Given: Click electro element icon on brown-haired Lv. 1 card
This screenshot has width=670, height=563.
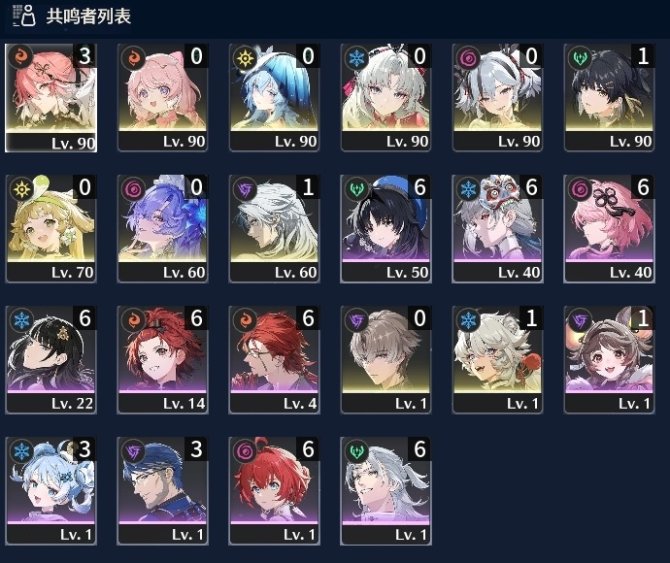Looking at the screenshot, I should [580, 320].
